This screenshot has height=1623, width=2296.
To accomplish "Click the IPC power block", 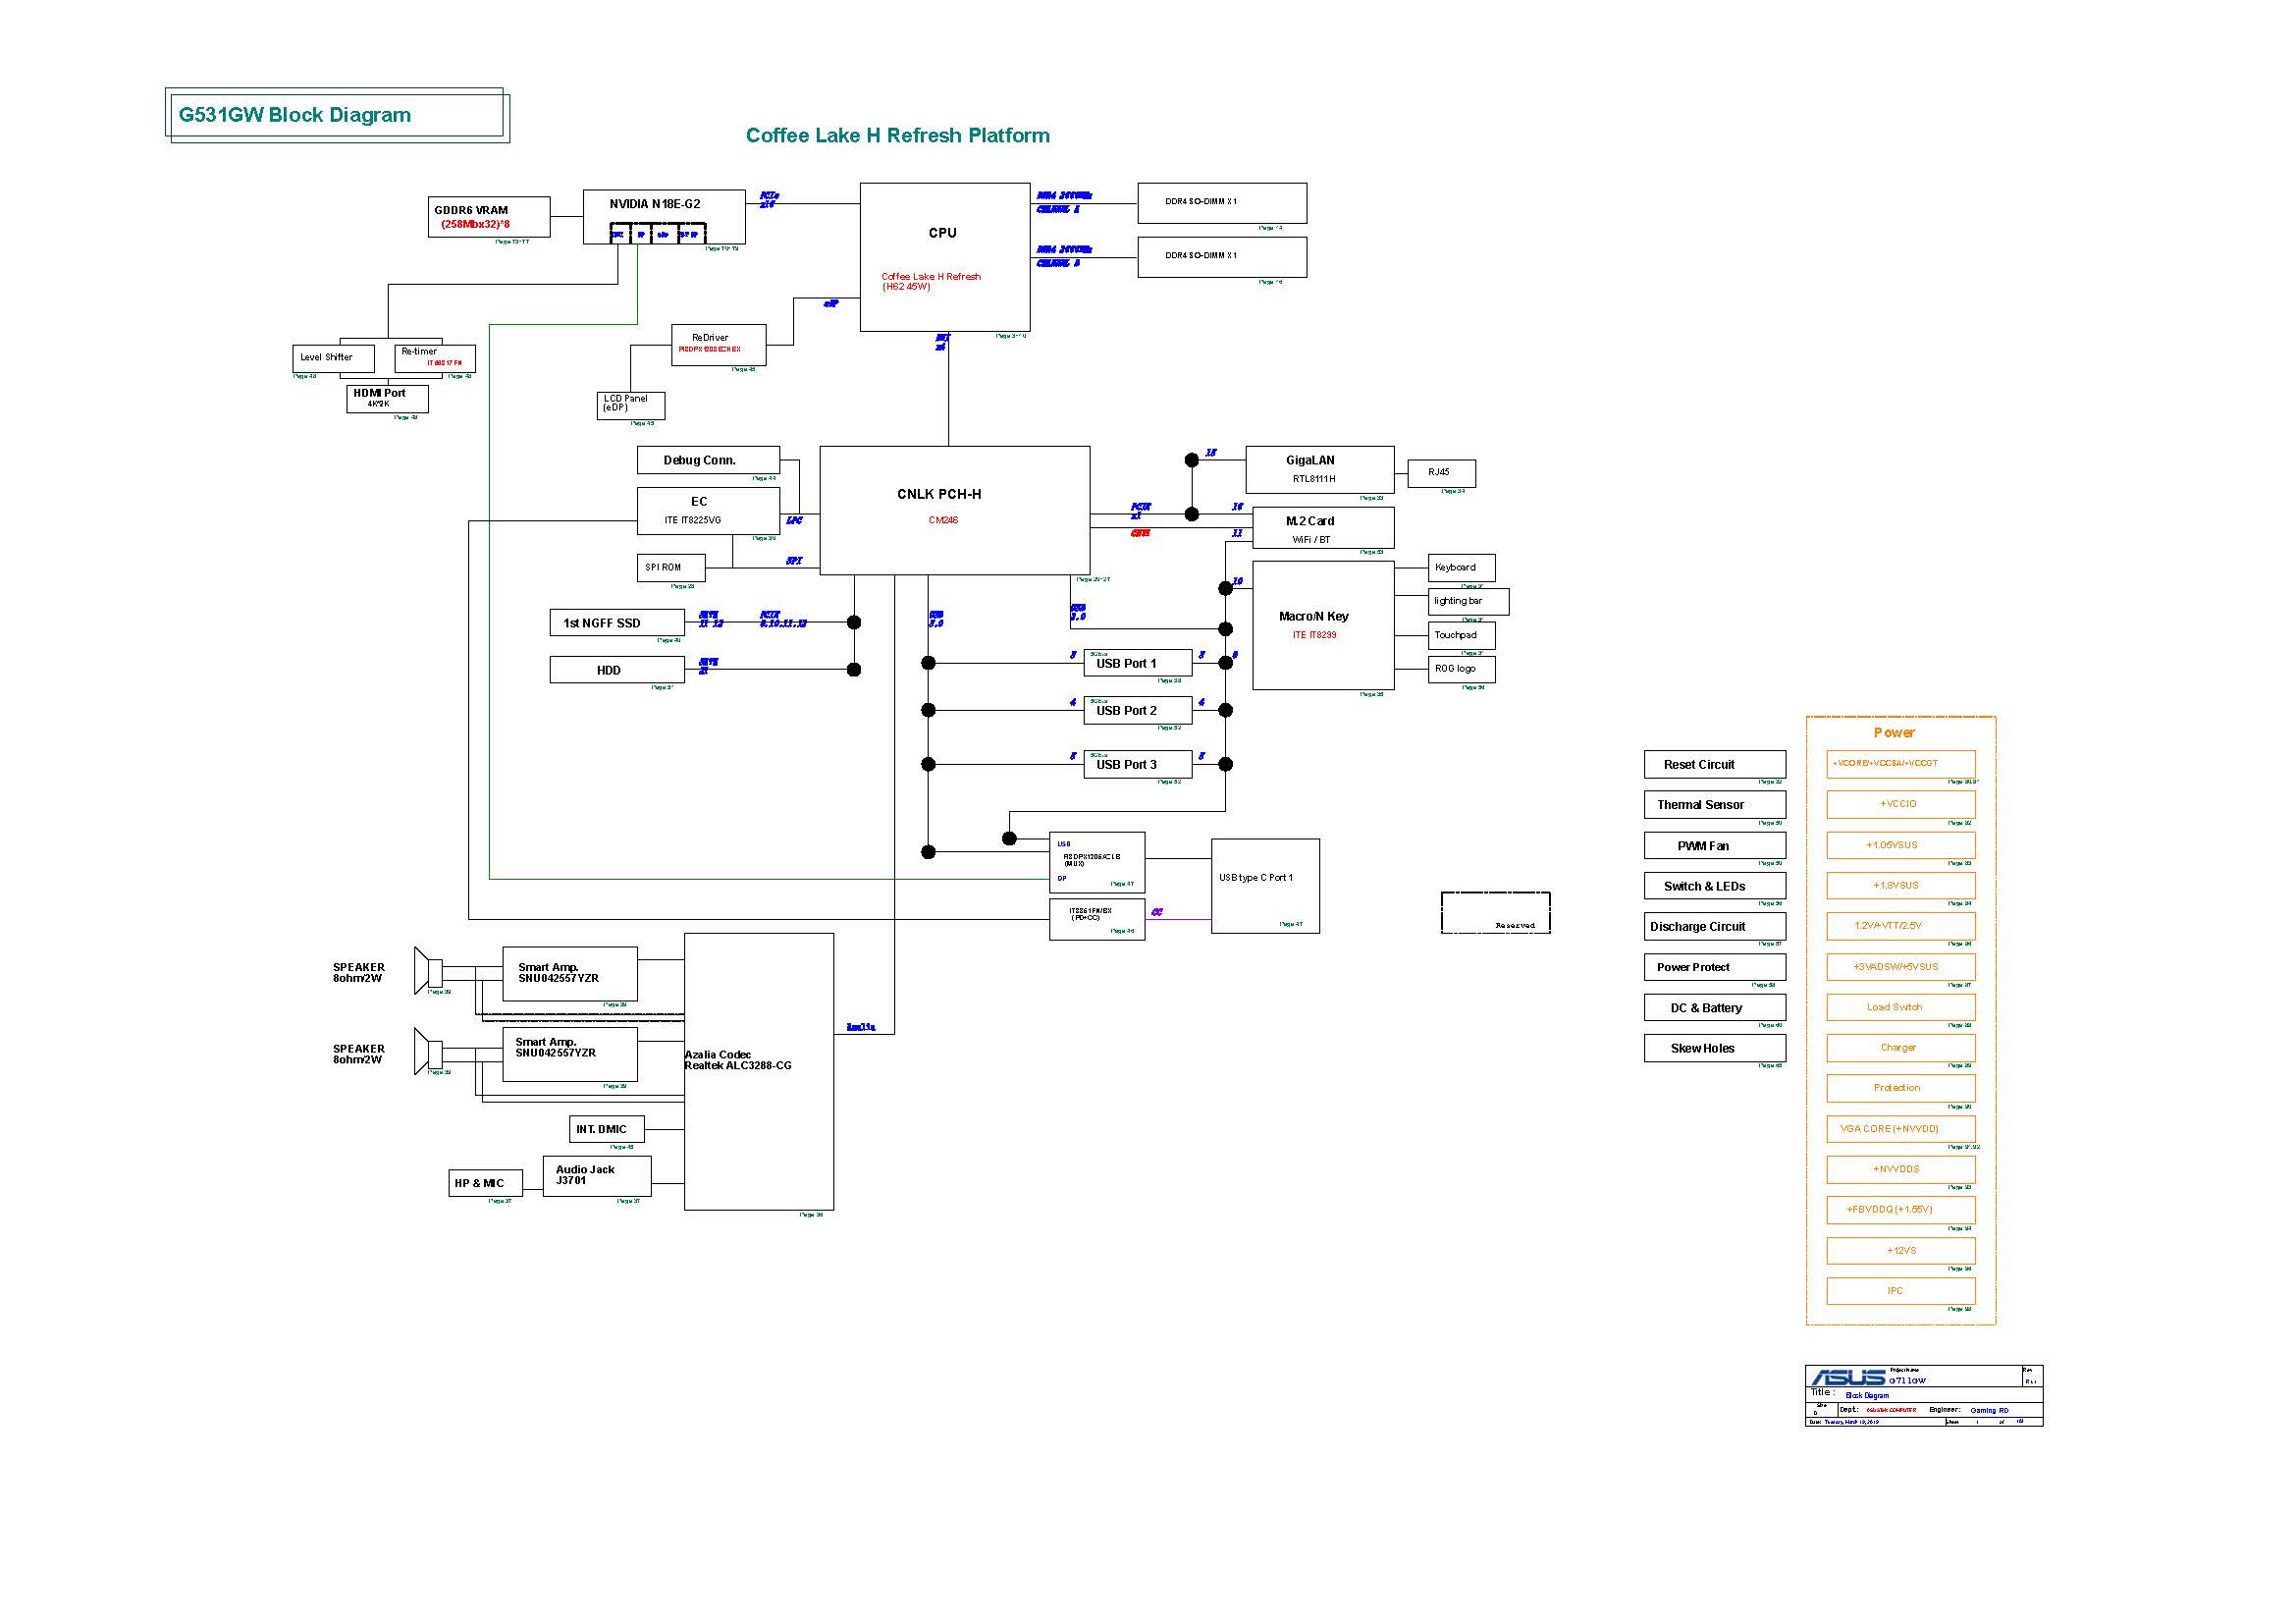I will tap(1900, 1291).
